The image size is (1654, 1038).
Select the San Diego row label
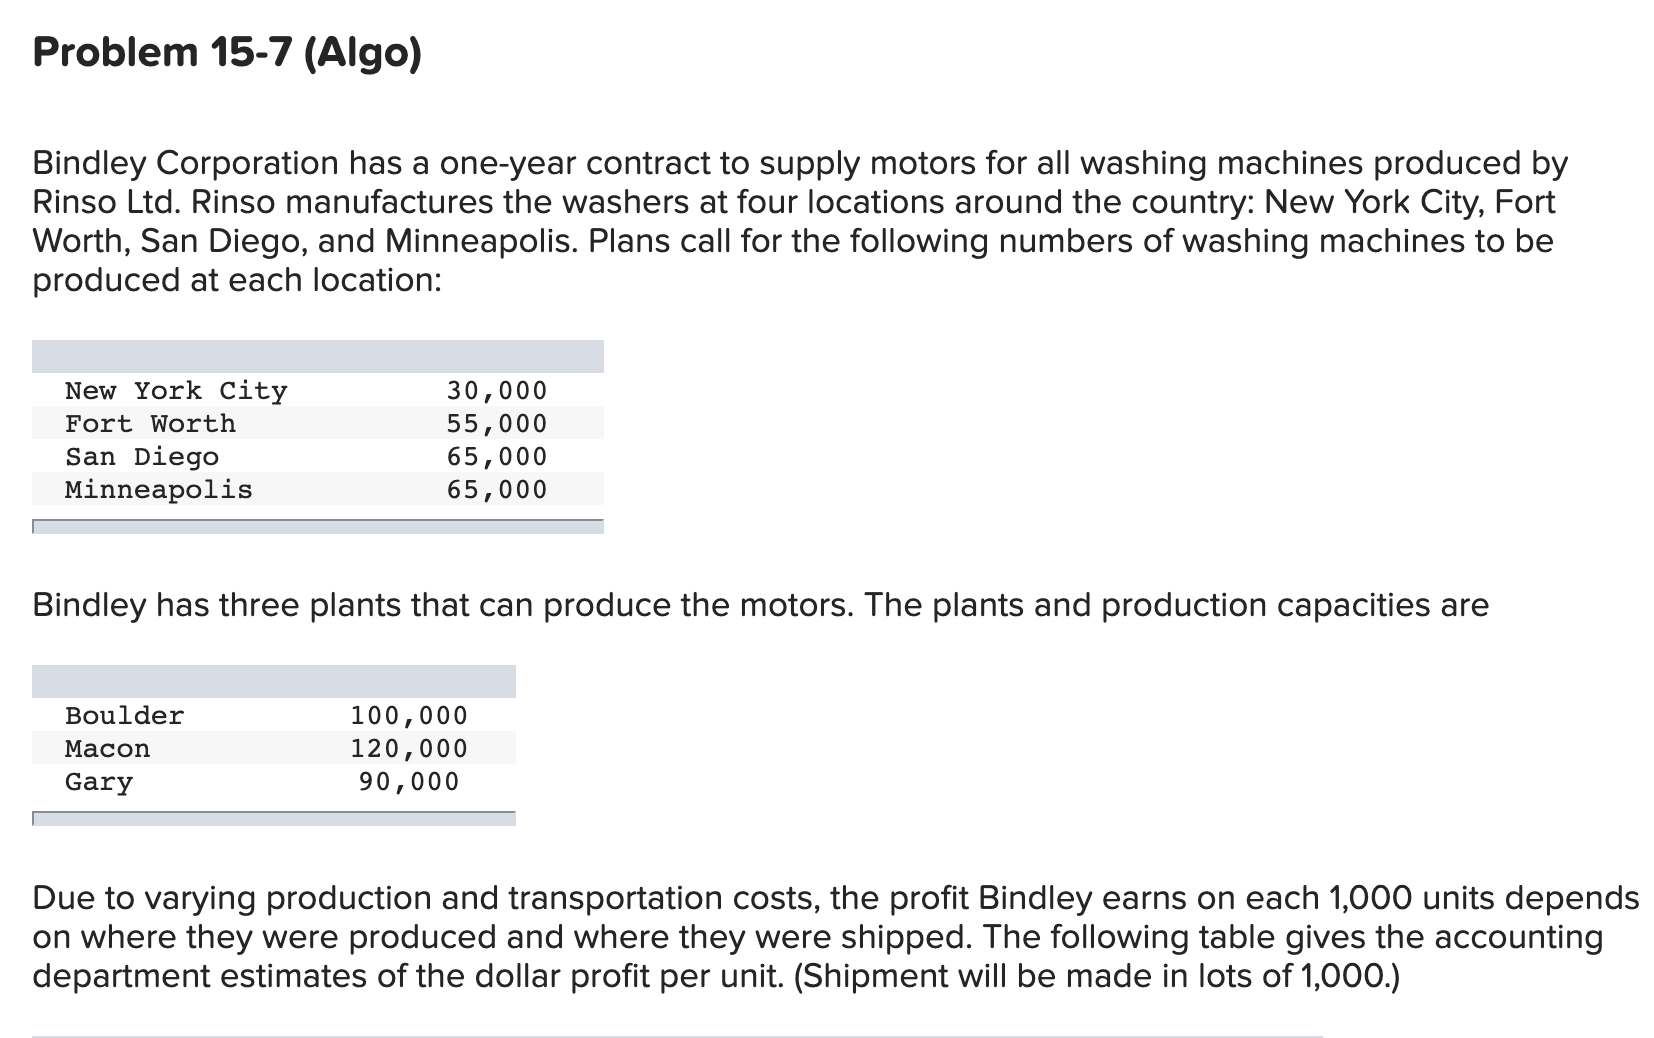[x=142, y=457]
